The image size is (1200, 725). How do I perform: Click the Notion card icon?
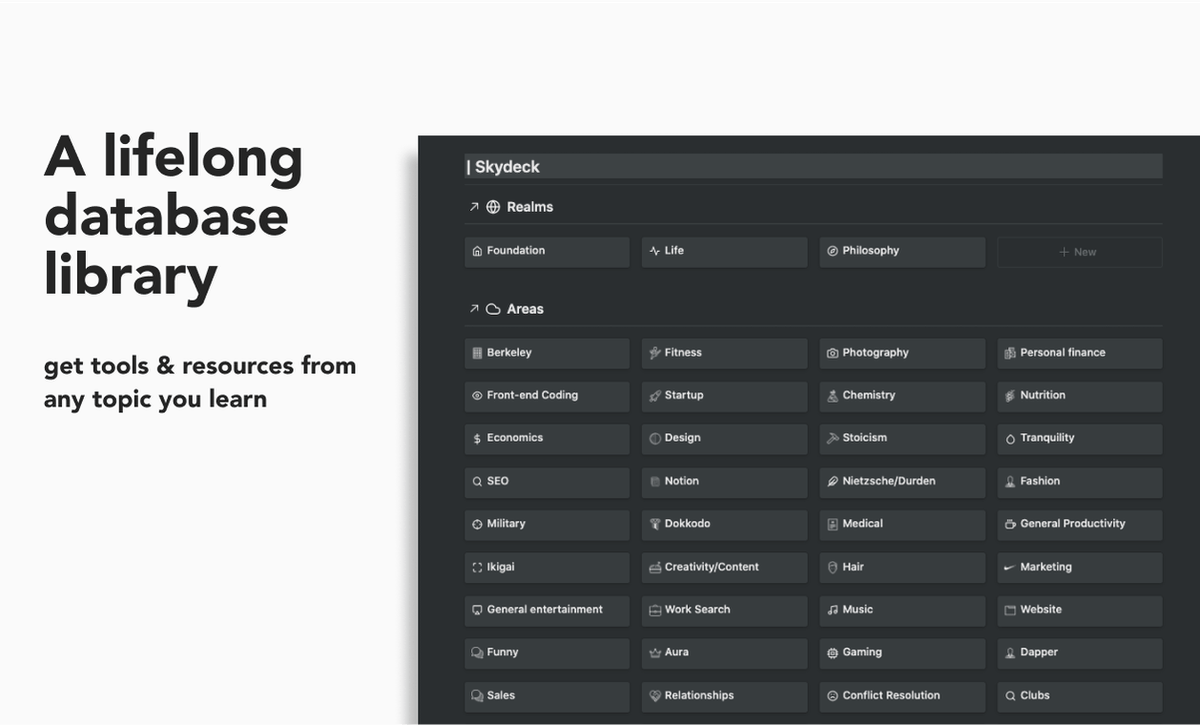pos(655,481)
